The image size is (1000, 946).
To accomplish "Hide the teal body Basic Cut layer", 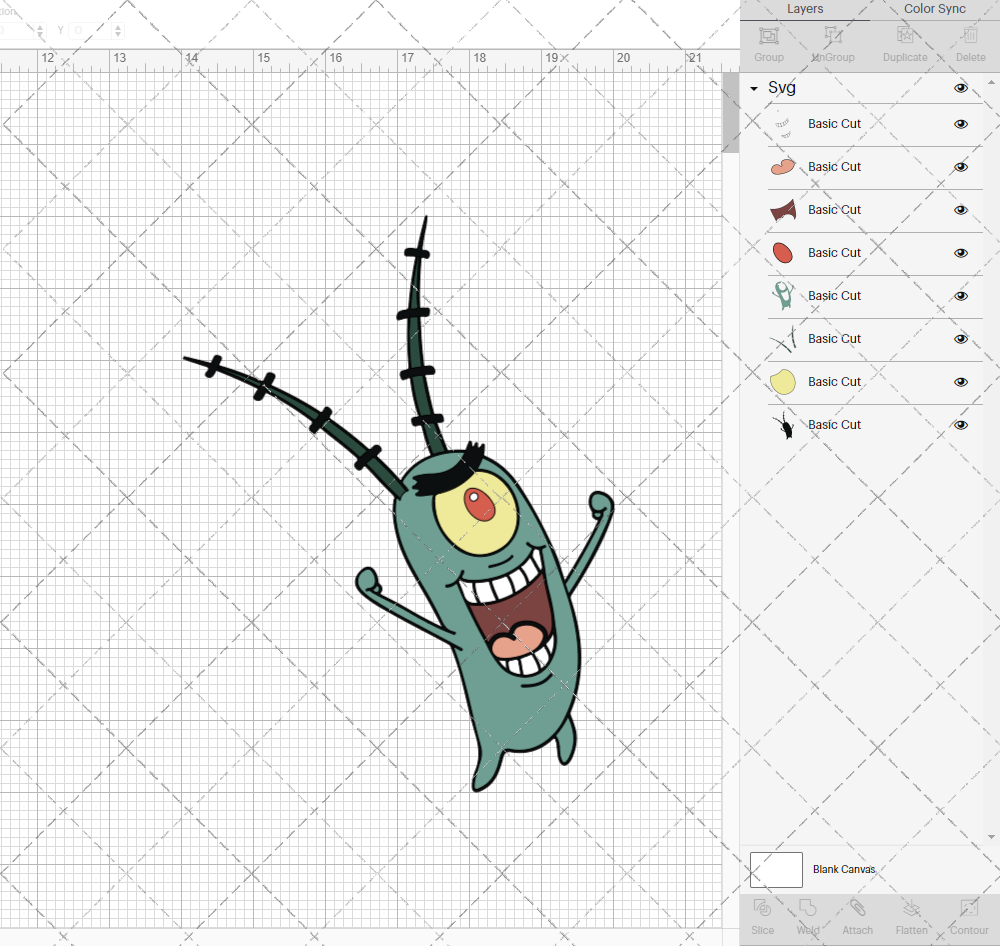I will pos(960,296).
